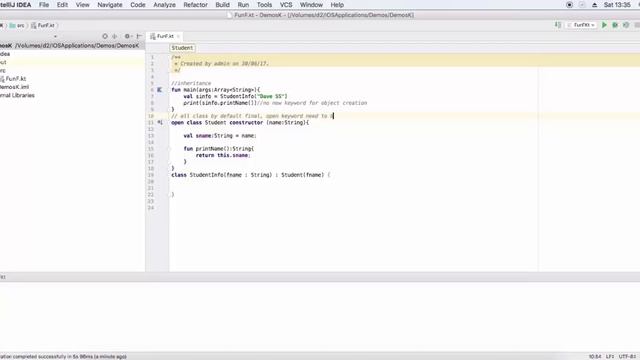Screen dimensions: 640x360
Task: Click the class StudentInfo declaration line
Action: pos(251,175)
